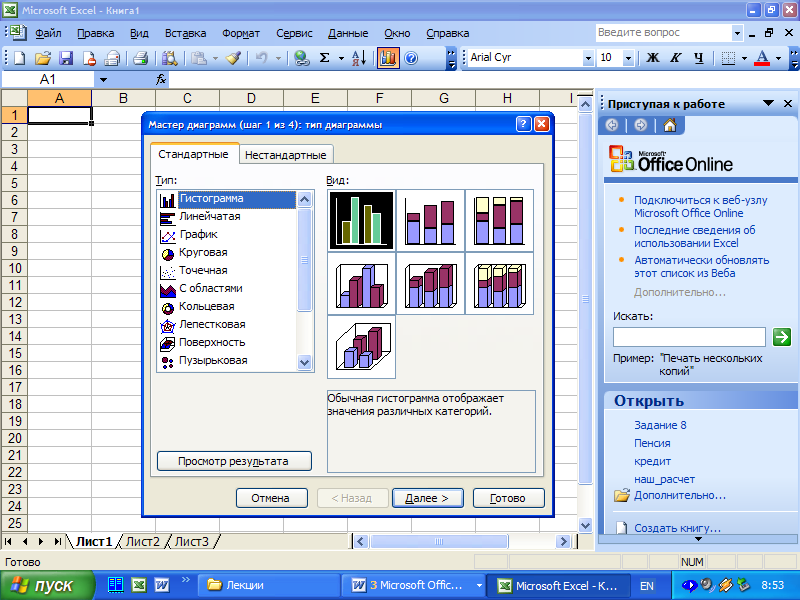800x600 pixels.
Task: Select Пузырьковая chart type
Action: [x=213, y=361]
